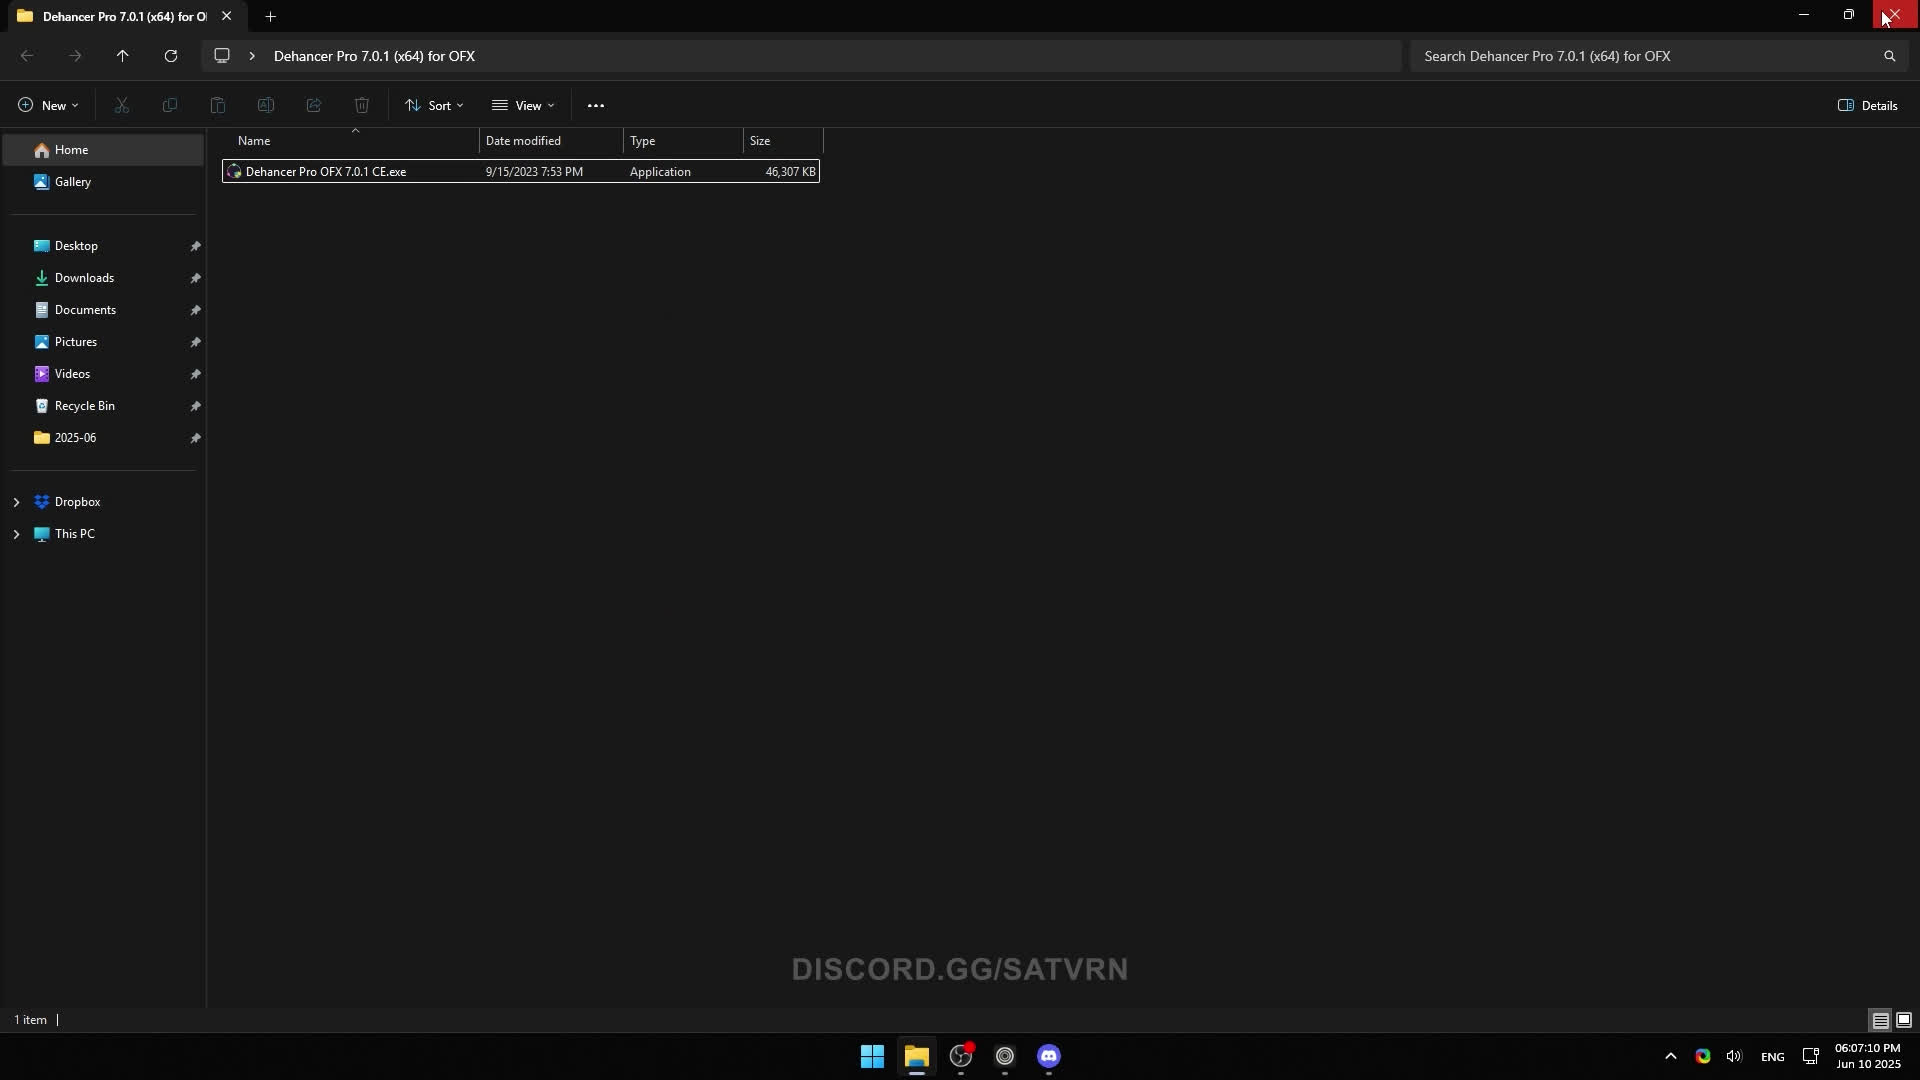Expand the Dropbox sidebar entry
The width and height of the screenshot is (1920, 1080).
coord(16,501)
